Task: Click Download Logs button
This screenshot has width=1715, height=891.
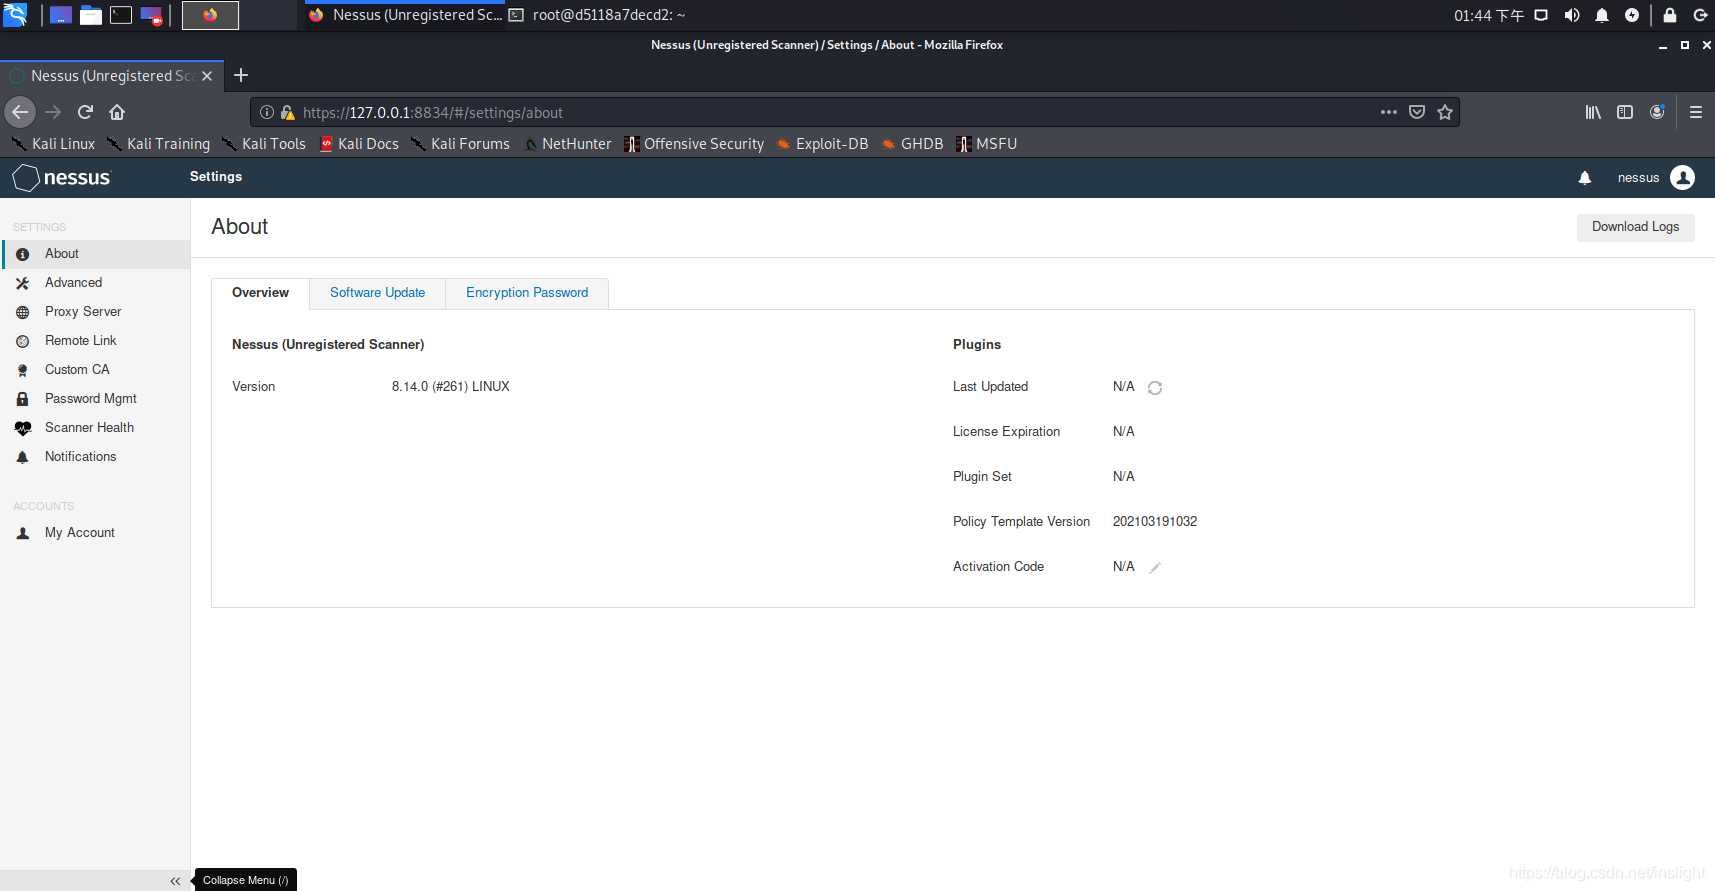Action: point(1635,227)
